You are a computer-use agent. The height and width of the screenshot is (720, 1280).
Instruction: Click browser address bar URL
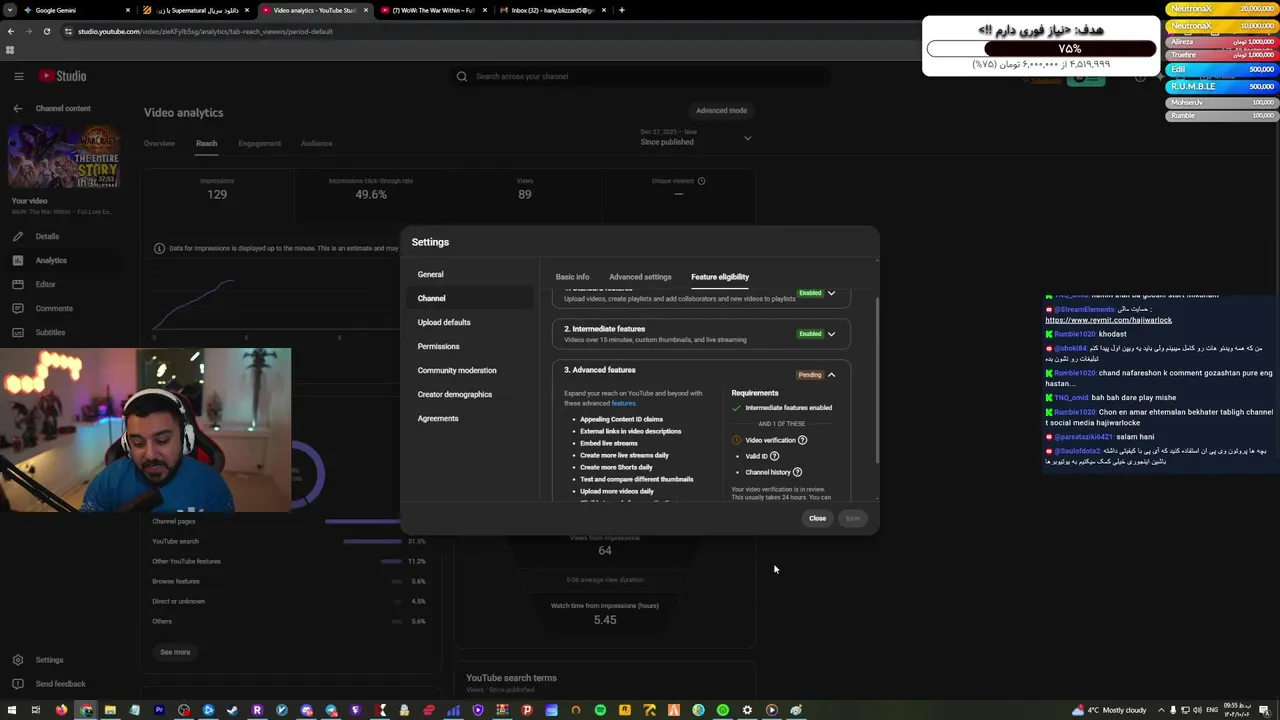[x=205, y=31]
